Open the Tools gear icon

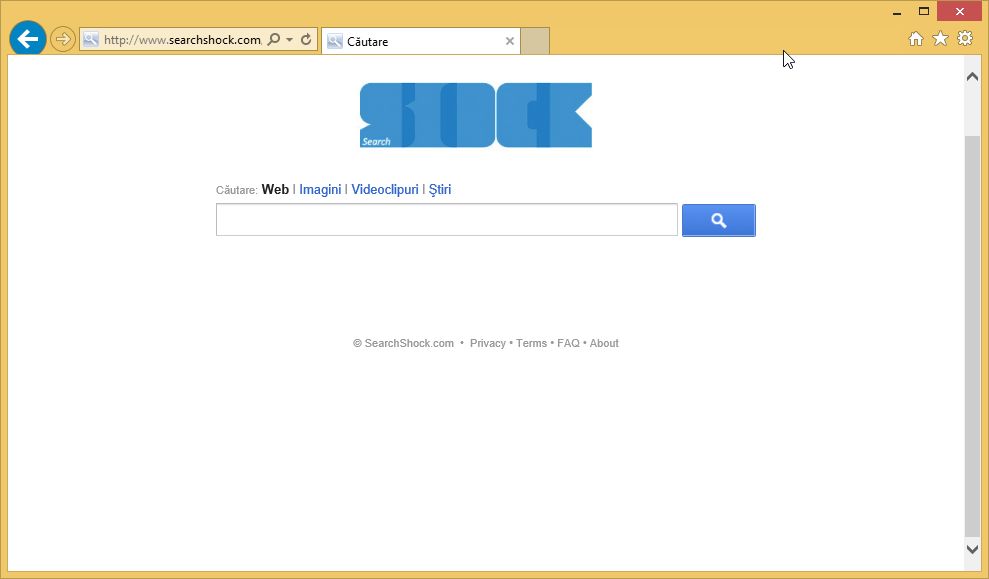(x=965, y=38)
